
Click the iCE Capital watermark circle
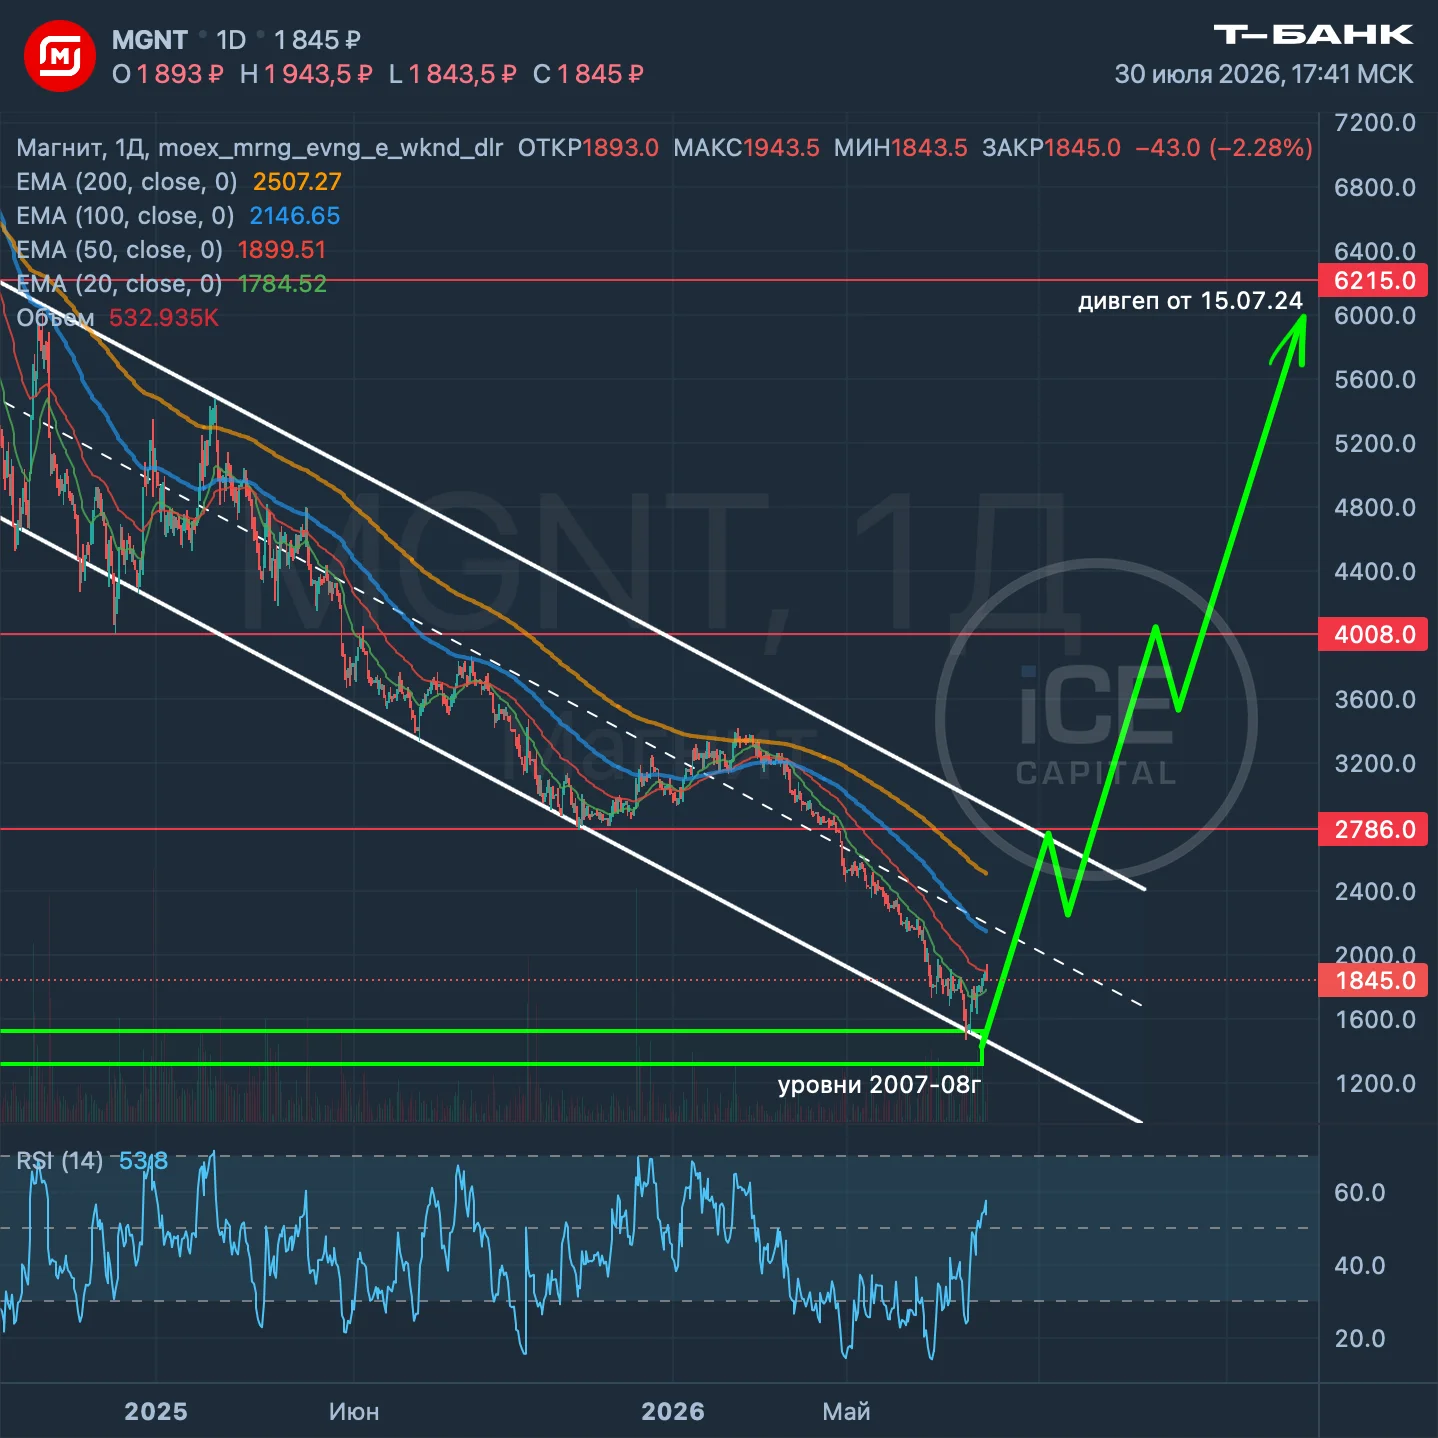click(x=1096, y=721)
